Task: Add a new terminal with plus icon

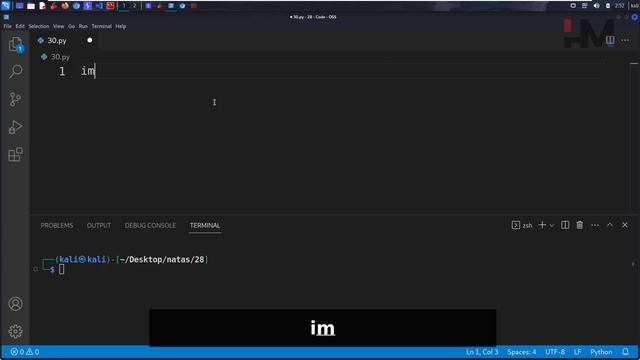Action: (x=542, y=225)
